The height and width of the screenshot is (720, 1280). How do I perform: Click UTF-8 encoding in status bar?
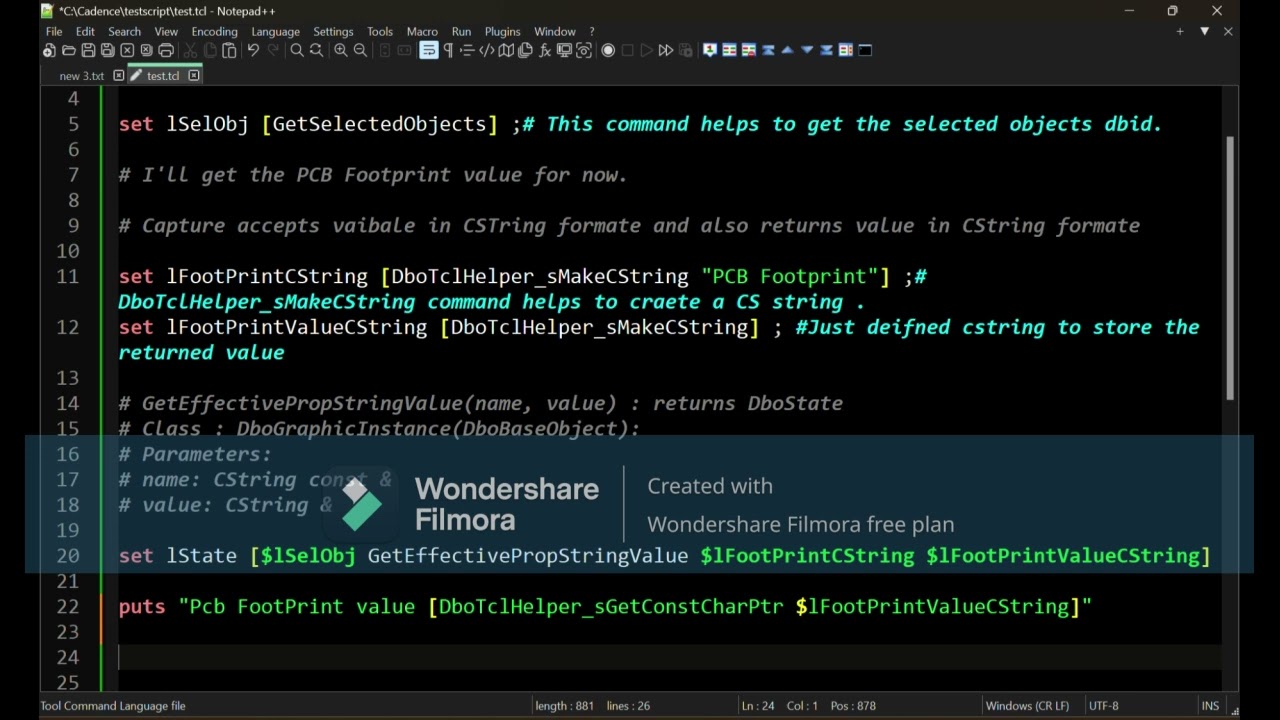click(1103, 706)
